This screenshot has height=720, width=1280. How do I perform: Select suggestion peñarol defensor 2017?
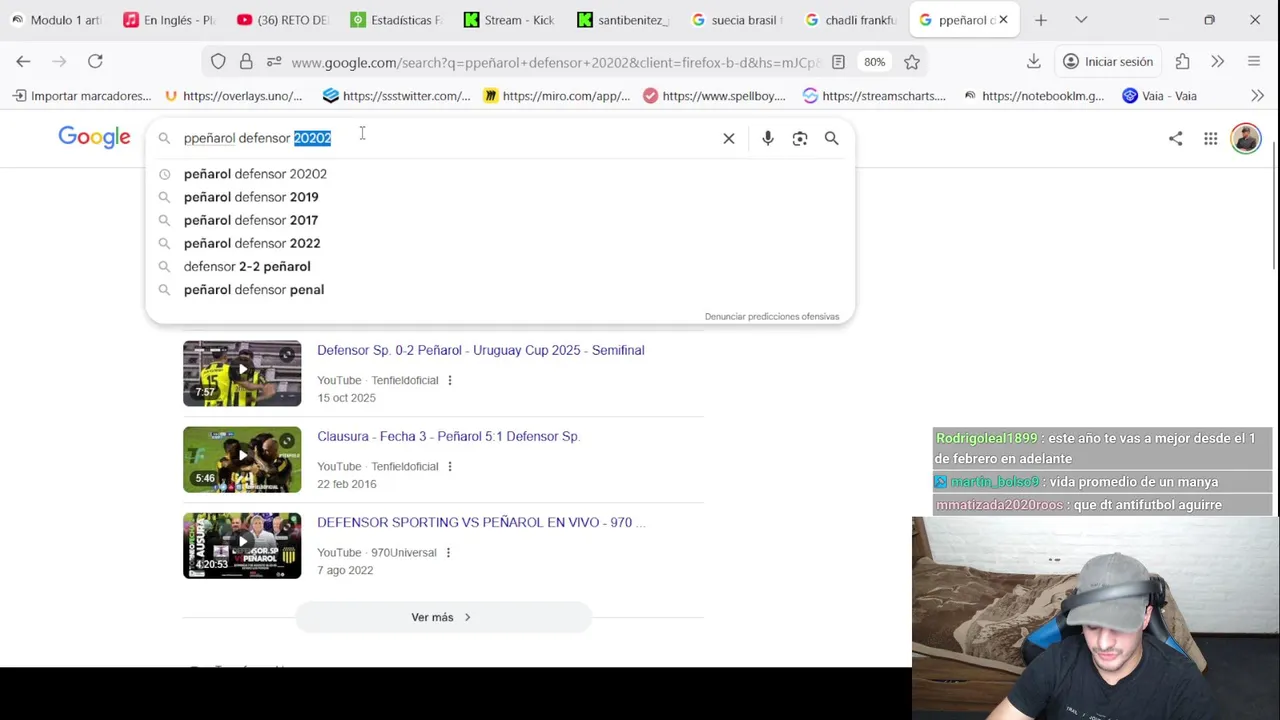click(x=251, y=220)
